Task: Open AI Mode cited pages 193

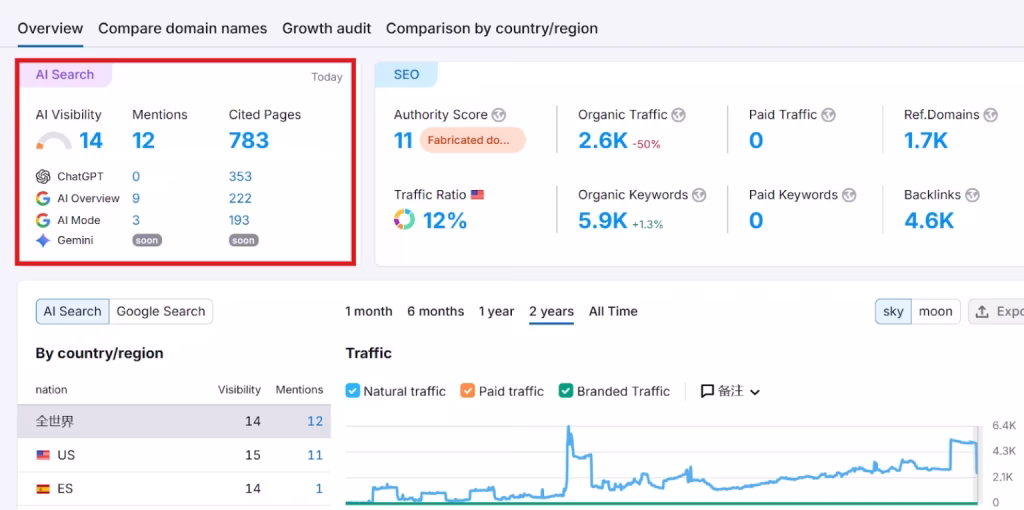Action: (x=239, y=220)
